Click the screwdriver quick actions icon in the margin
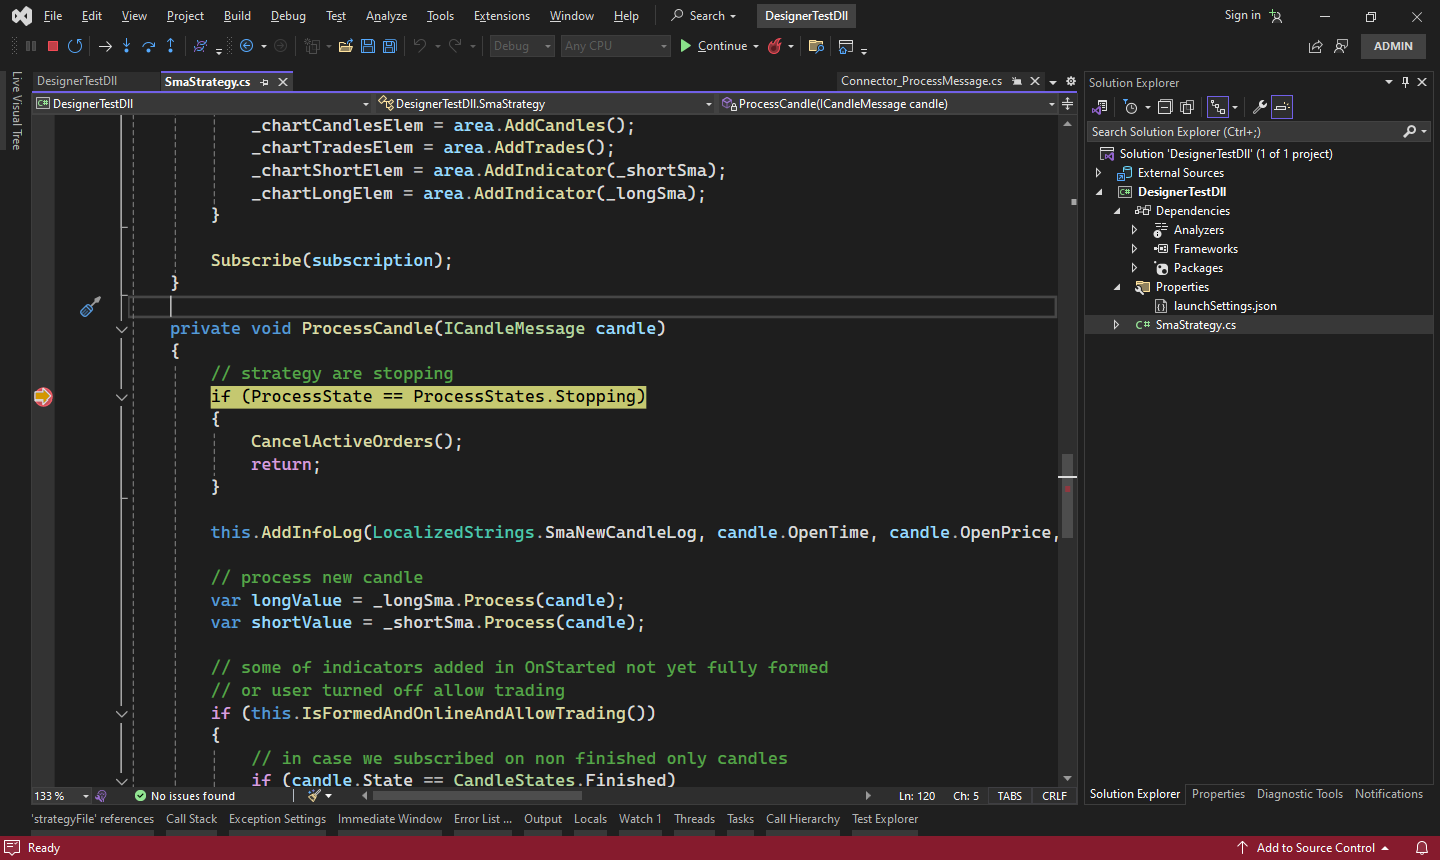The height and width of the screenshot is (860, 1440). pyautogui.click(x=90, y=307)
